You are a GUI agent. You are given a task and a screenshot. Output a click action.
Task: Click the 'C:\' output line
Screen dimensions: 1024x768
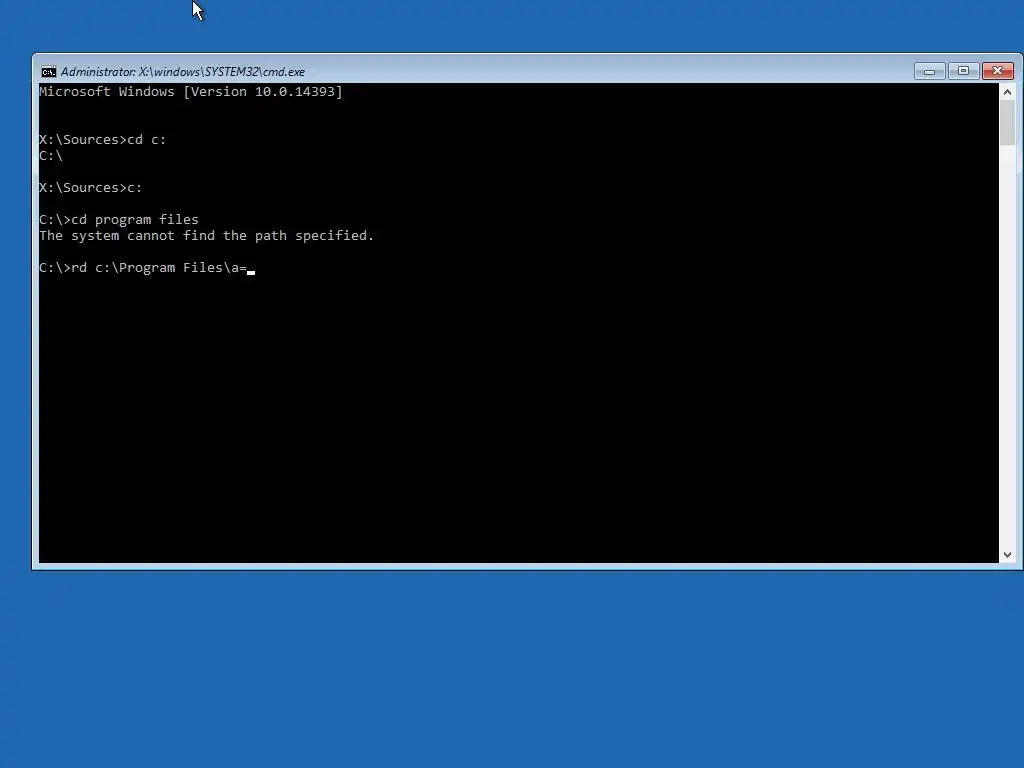51,156
